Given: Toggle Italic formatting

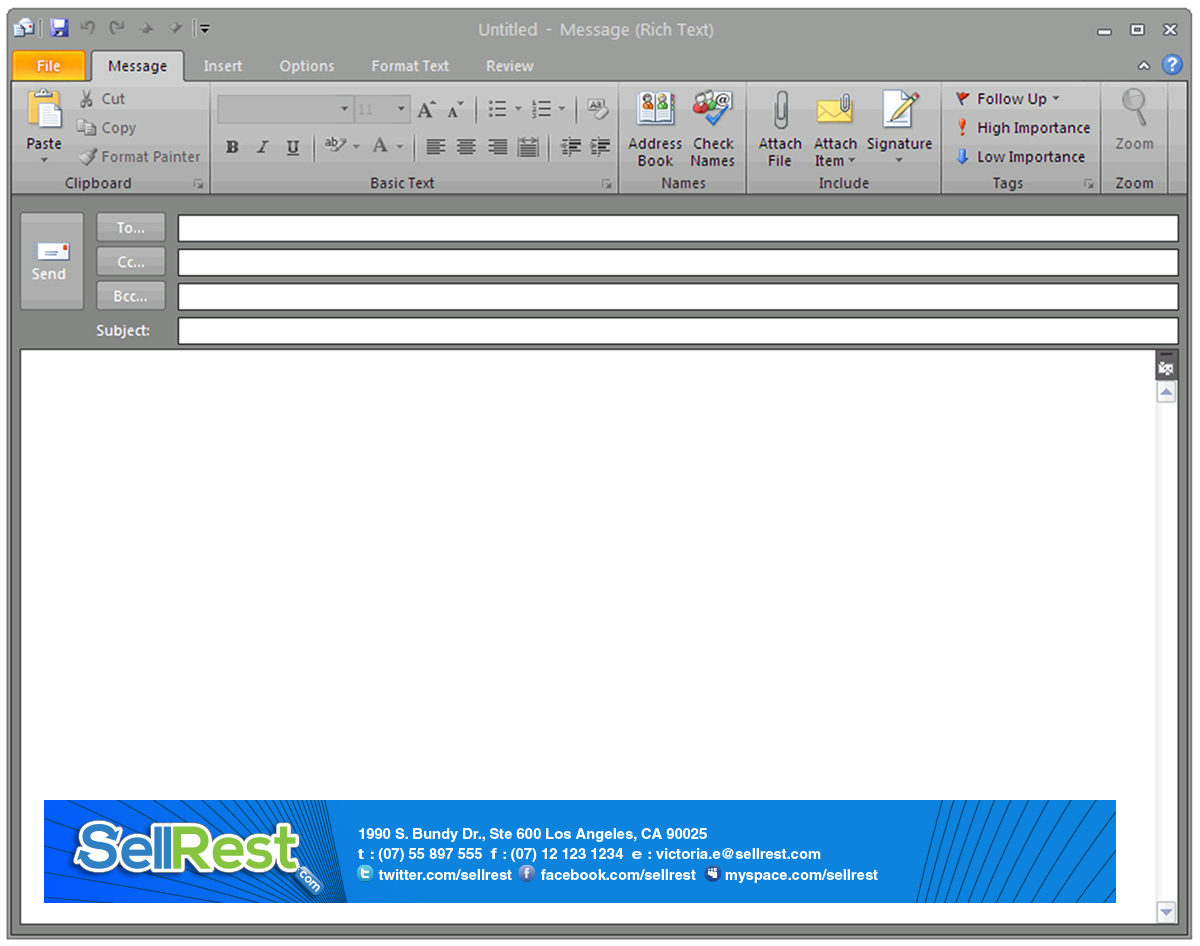Looking at the screenshot, I should tap(262, 147).
